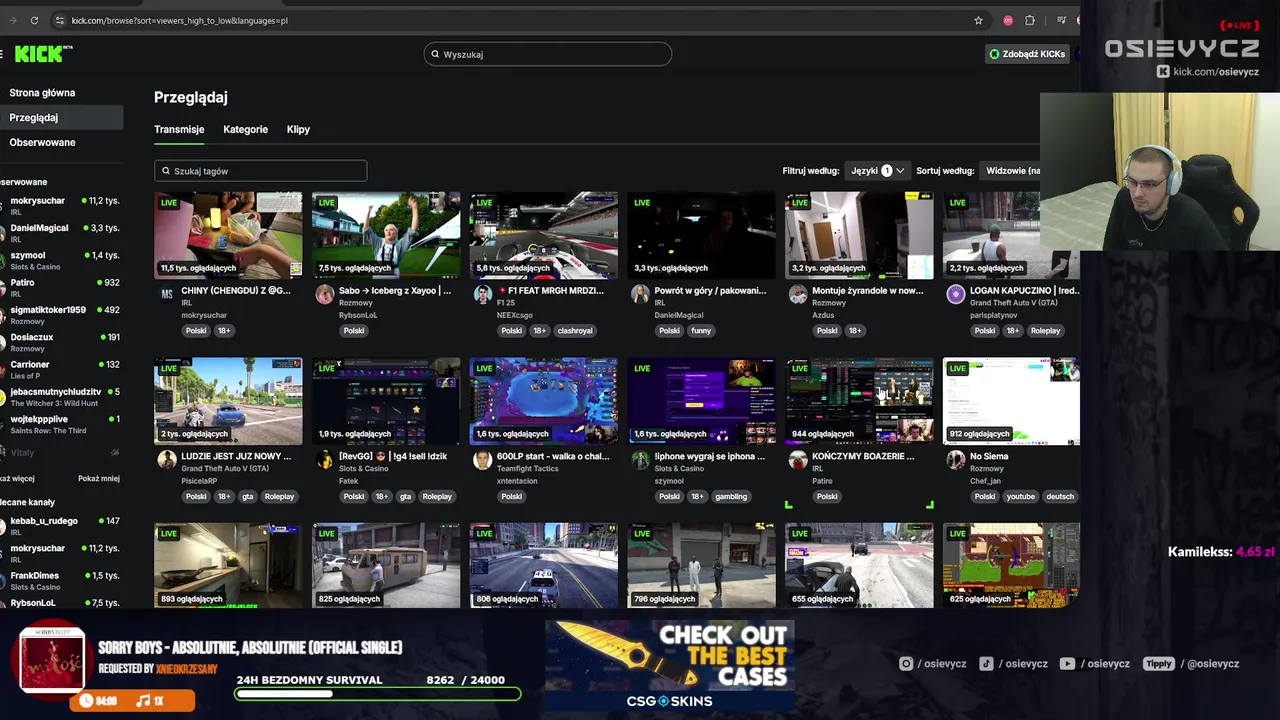Open PisicelaRP's avatar under LUDZIE JEST JUZ NOWY
This screenshot has height=720, width=1280.
click(x=167, y=460)
